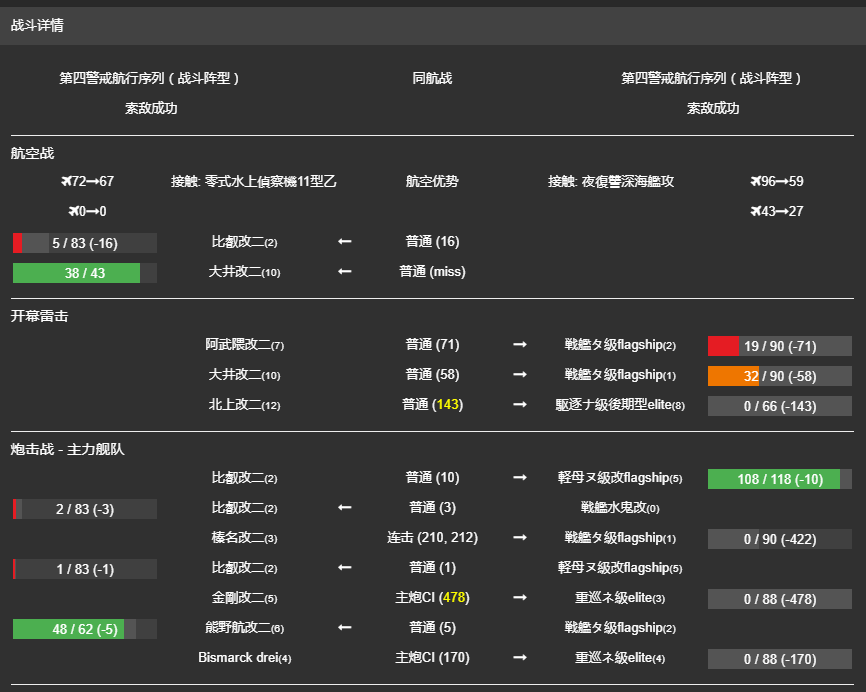
Task: Click the enemy aircraft icon showing 96→59
Action: tap(753, 182)
